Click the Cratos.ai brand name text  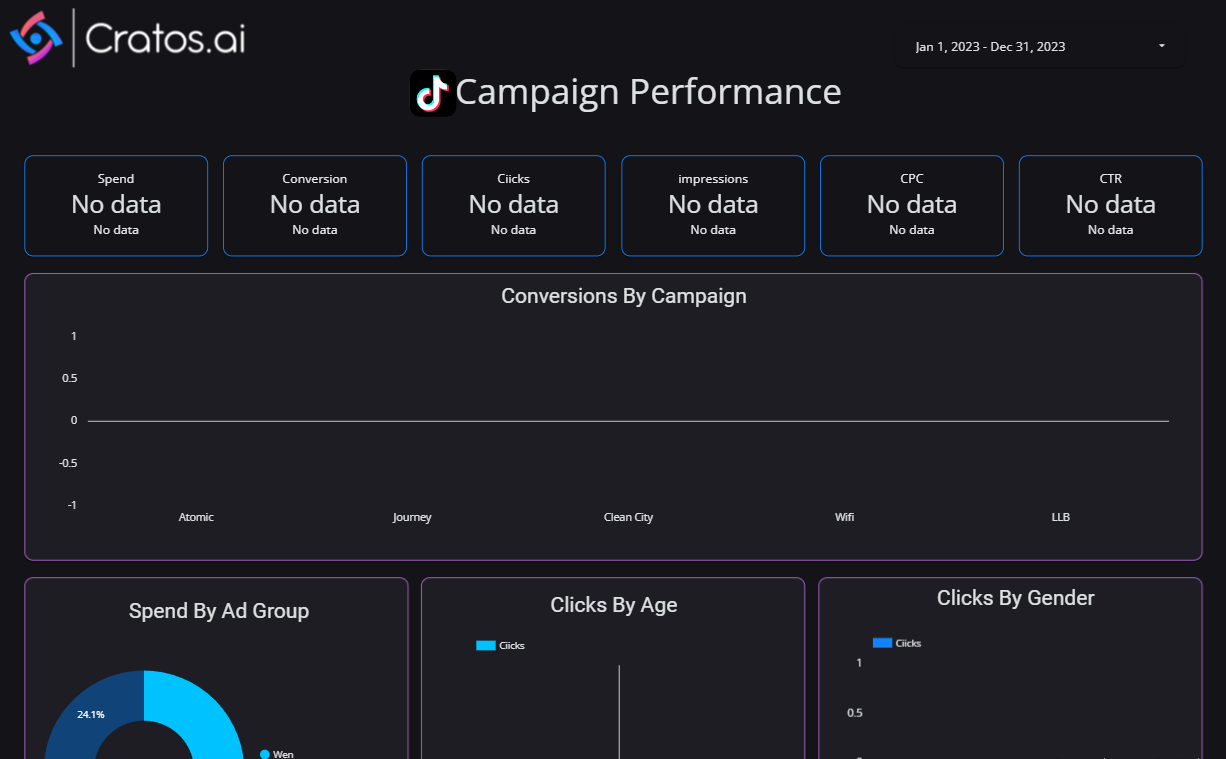coord(165,39)
